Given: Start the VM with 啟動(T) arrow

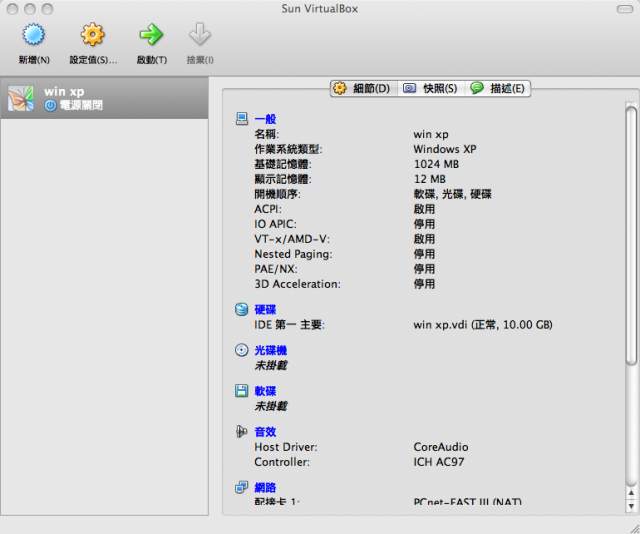Looking at the screenshot, I should pyautogui.click(x=151, y=34).
